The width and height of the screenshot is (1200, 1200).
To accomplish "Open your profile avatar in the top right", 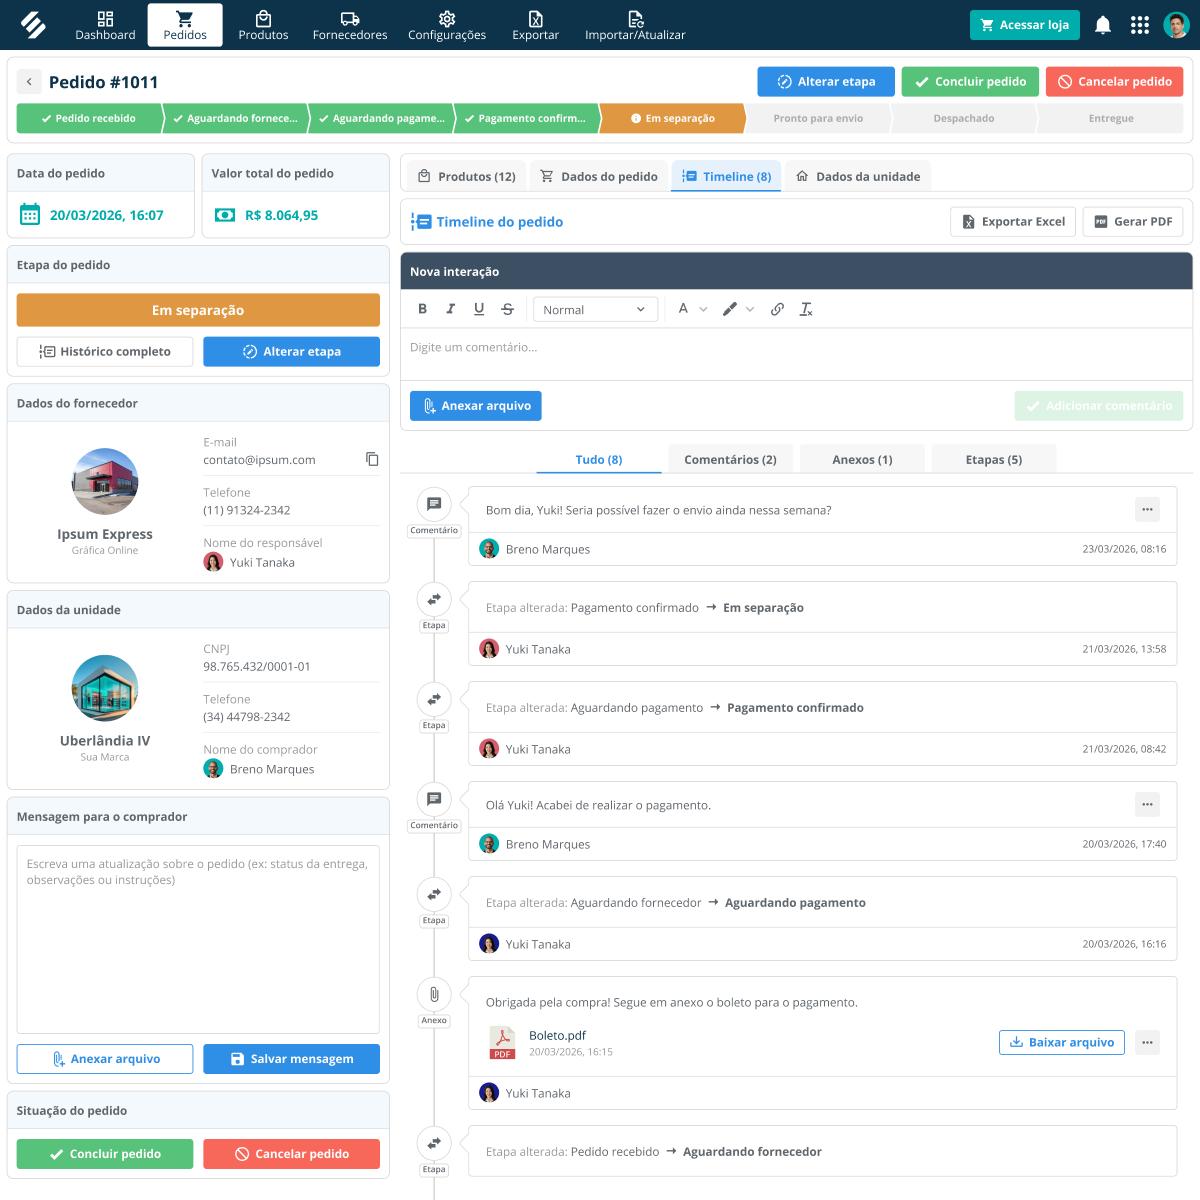I will (1176, 25).
